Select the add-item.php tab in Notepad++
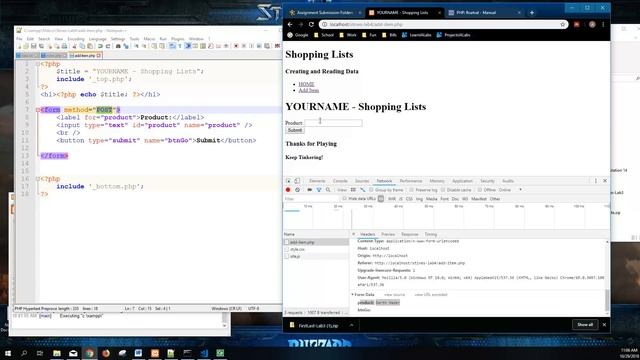 click(85, 56)
